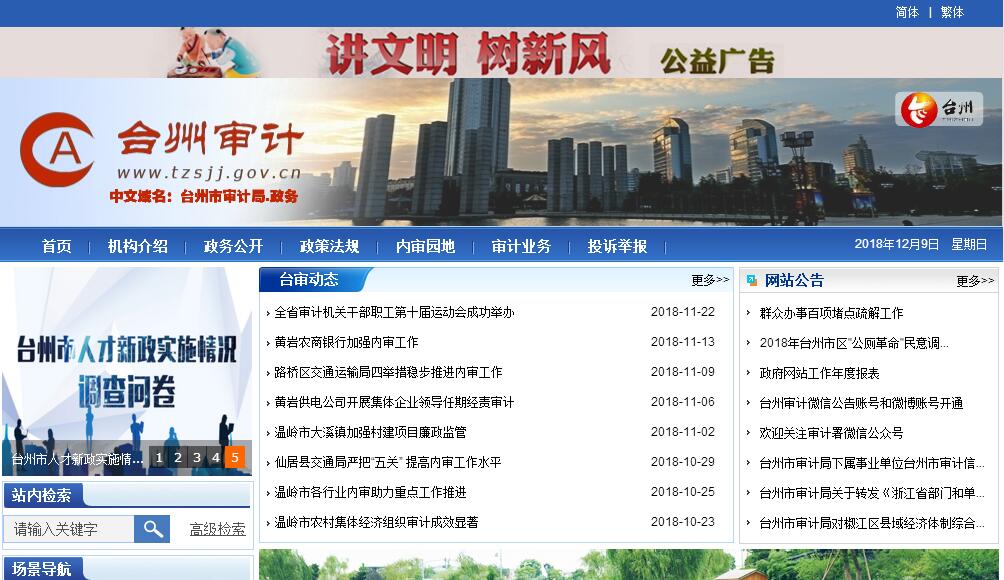
Task: Select slide number 1 in carousel
Action: 158,458
